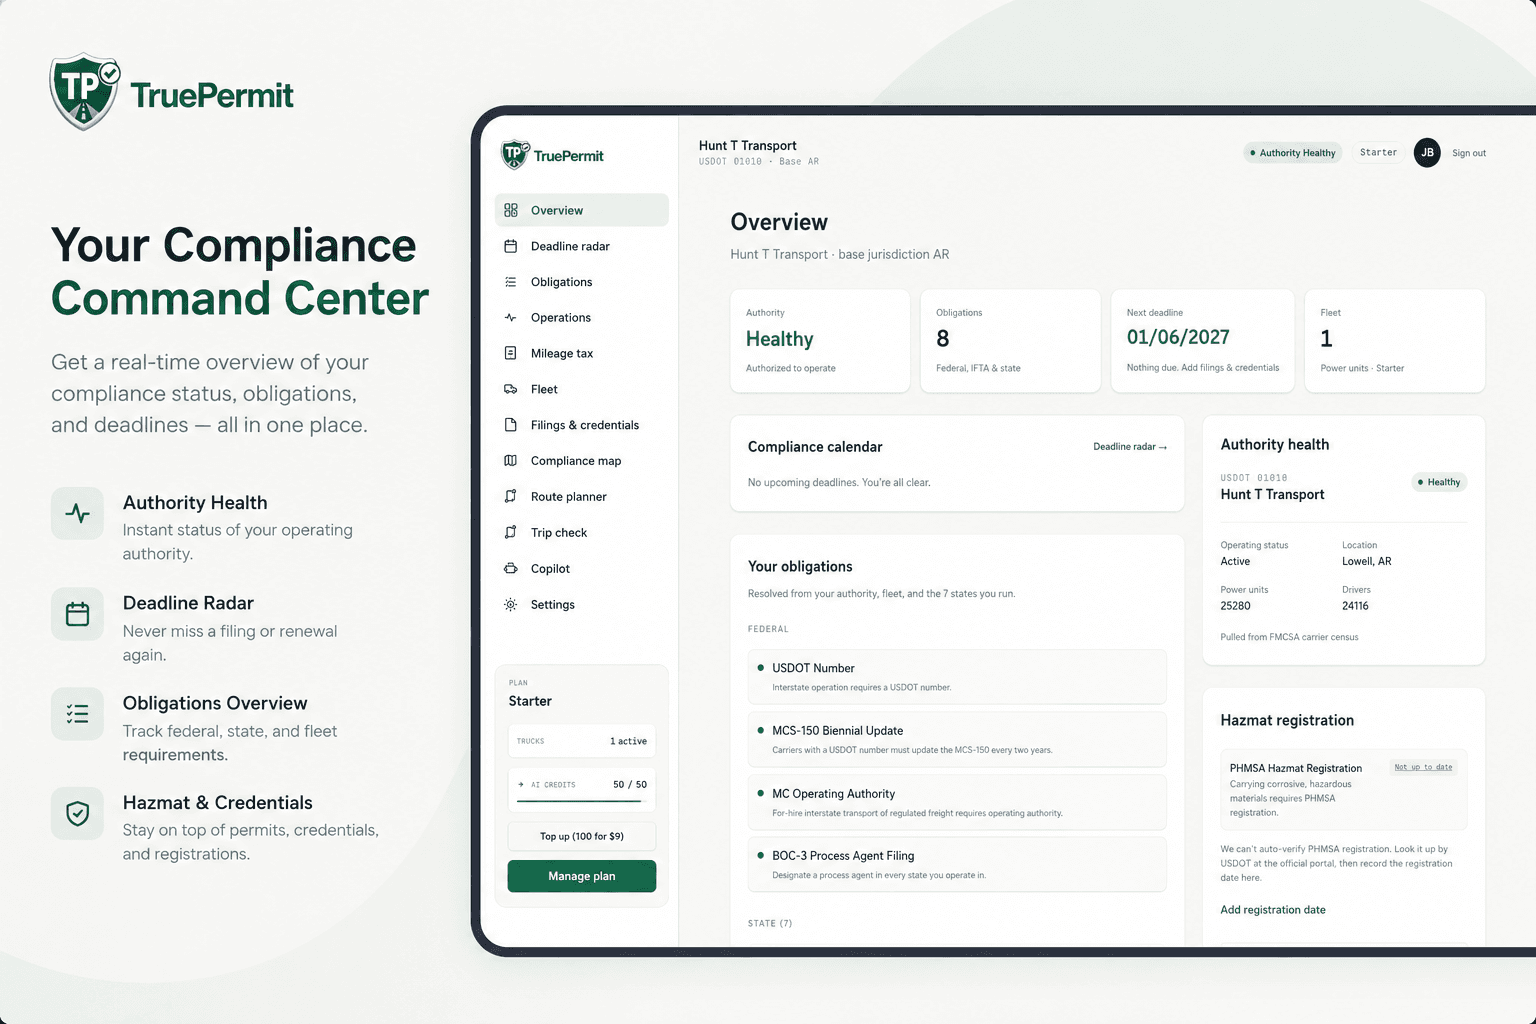Click the Overview grid icon in sidebar

(511, 210)
